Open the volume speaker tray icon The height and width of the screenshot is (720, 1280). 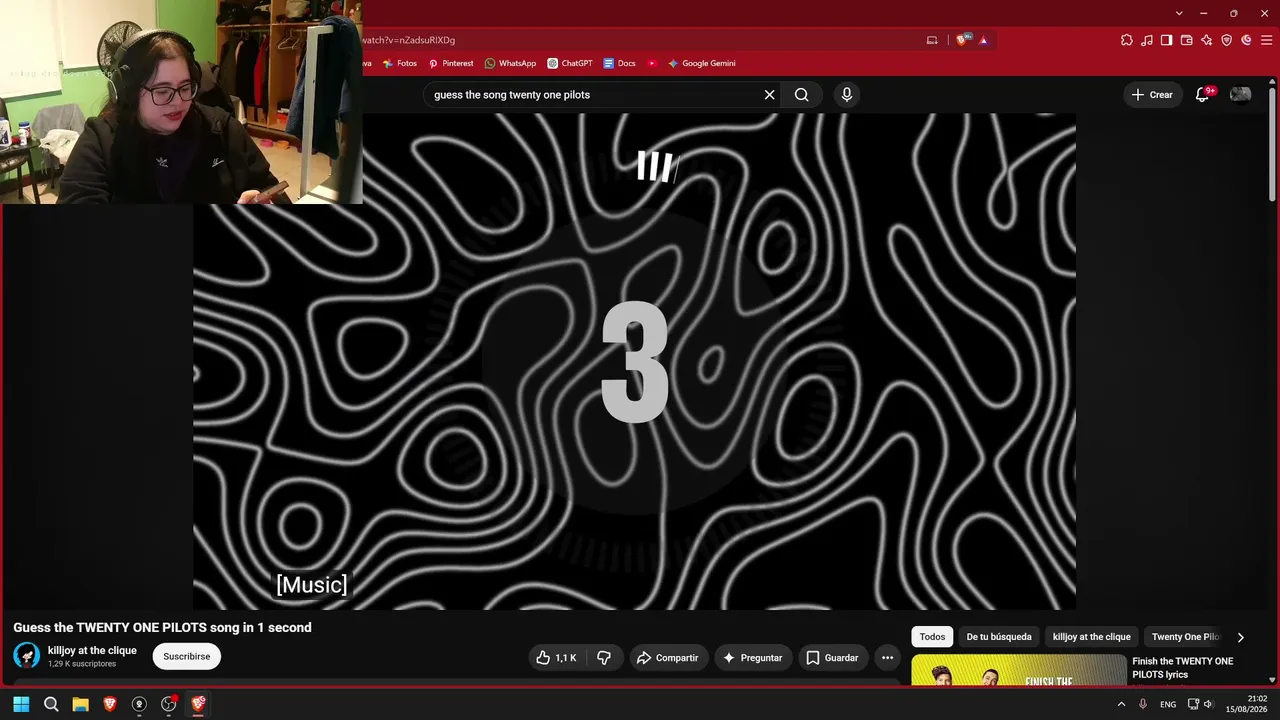pyautogui.click(x=1209, y=704)
